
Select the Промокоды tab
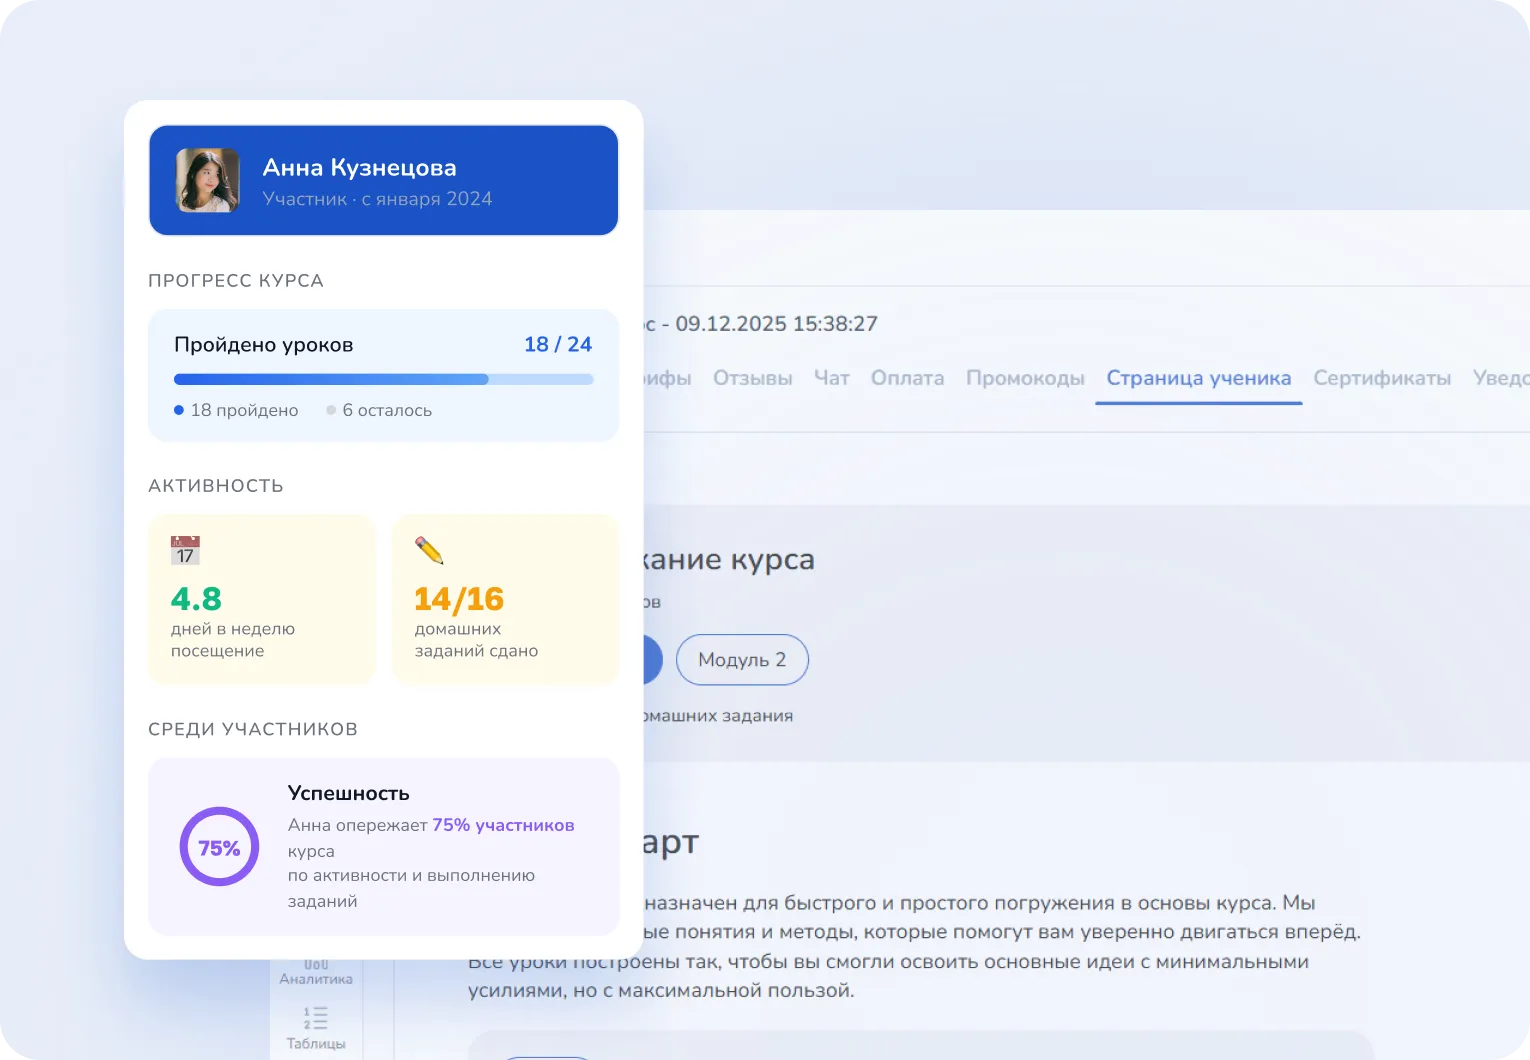1025,378
